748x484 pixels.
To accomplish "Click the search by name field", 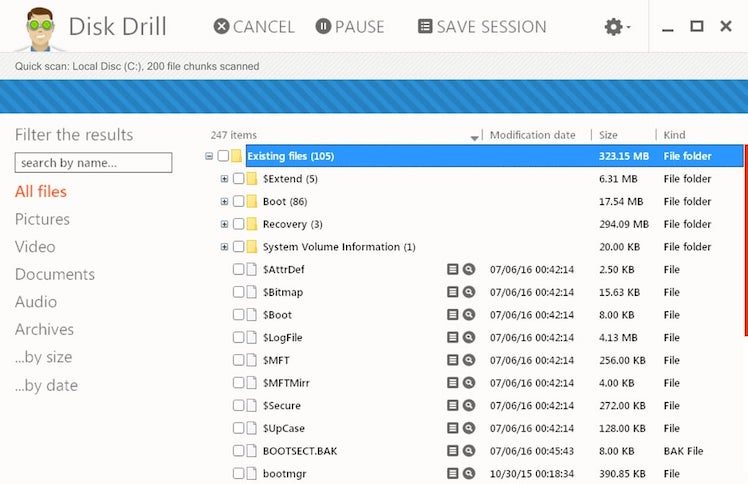I will pos(93,163).
